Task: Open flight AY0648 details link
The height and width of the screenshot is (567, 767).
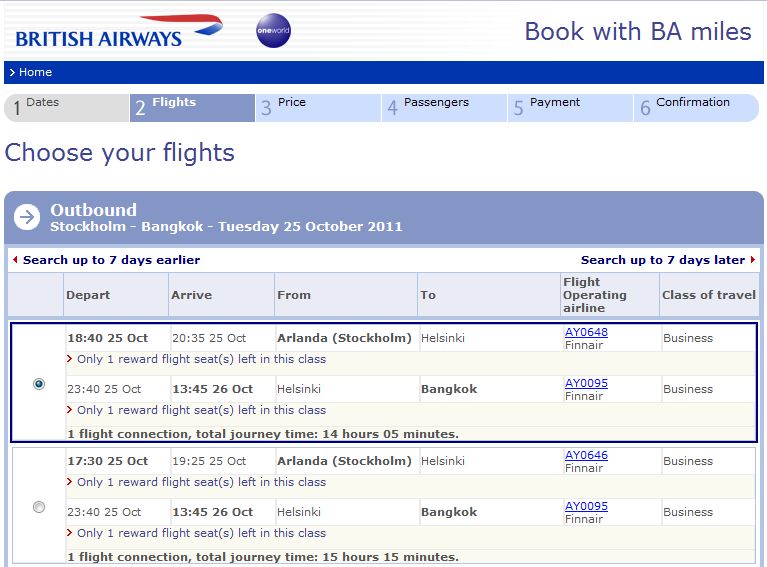Action: click(x=586, y=332)
